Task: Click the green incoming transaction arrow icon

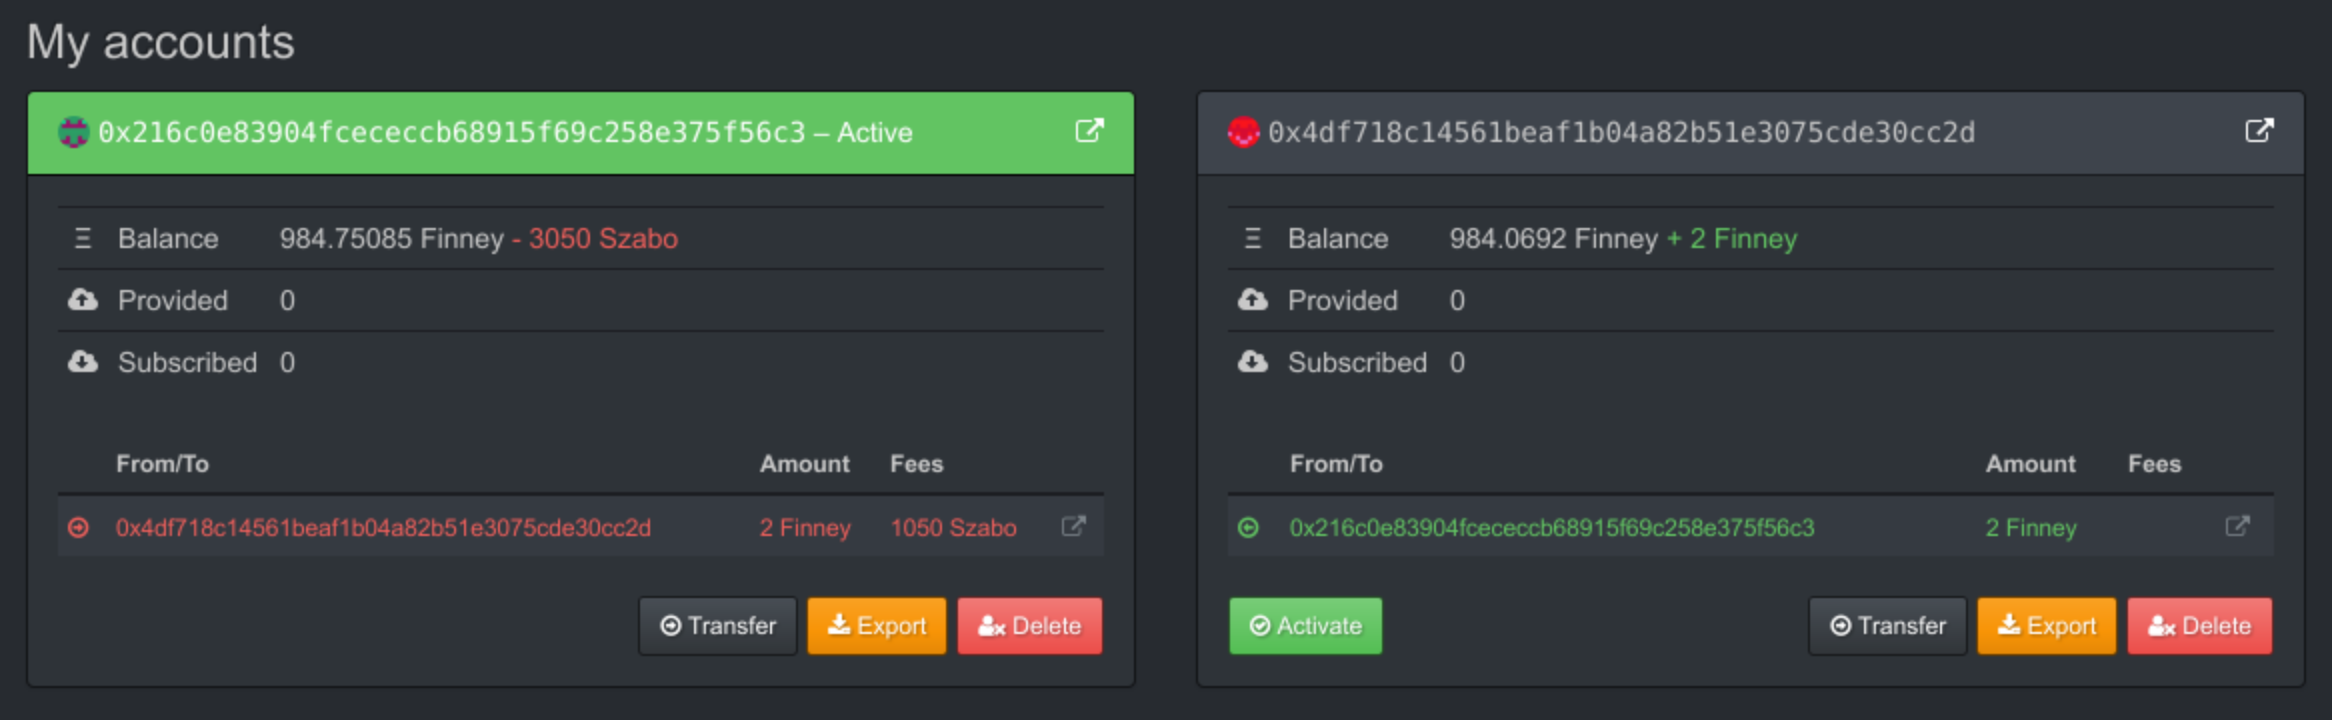Action: [x=1248, y=527]
